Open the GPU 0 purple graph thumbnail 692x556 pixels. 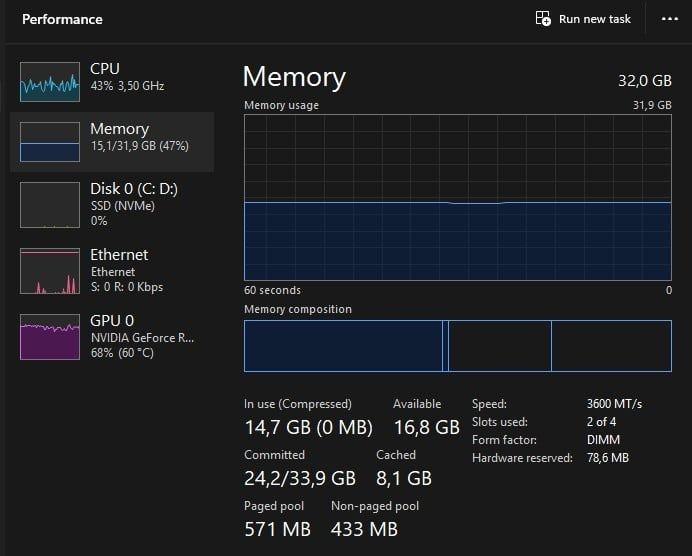(x=50, y=337)
